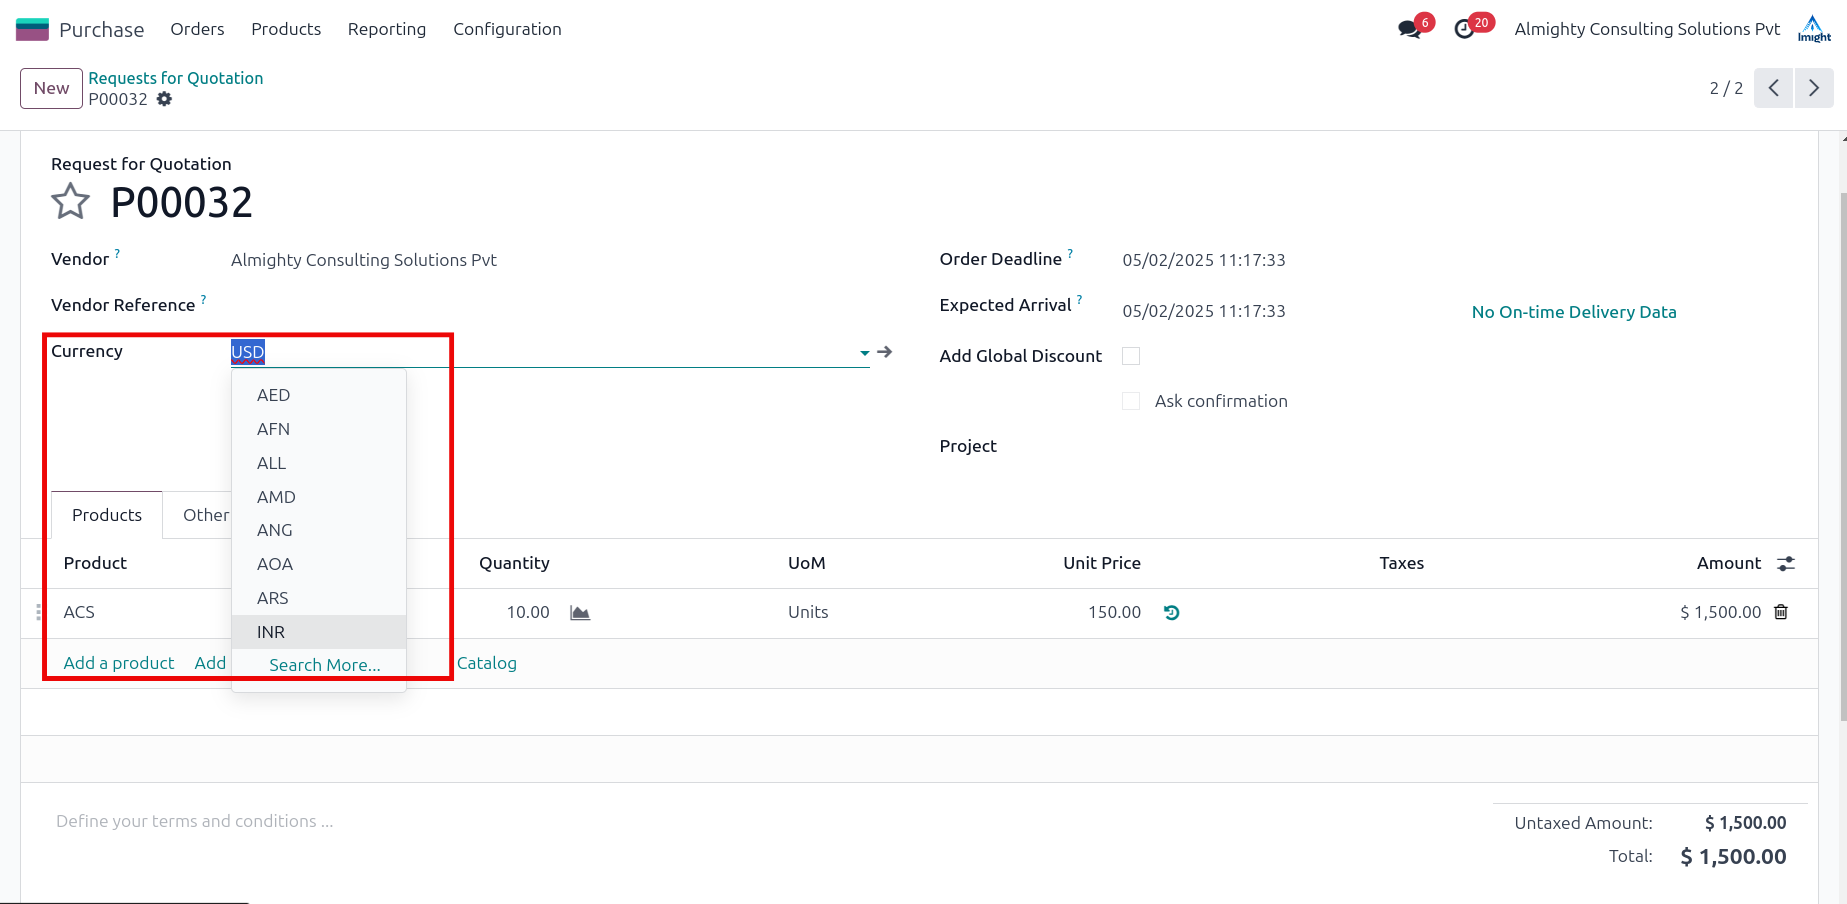Open currency record via arrow icon
The image size is (1847, 904).
(x=885, y=352)
